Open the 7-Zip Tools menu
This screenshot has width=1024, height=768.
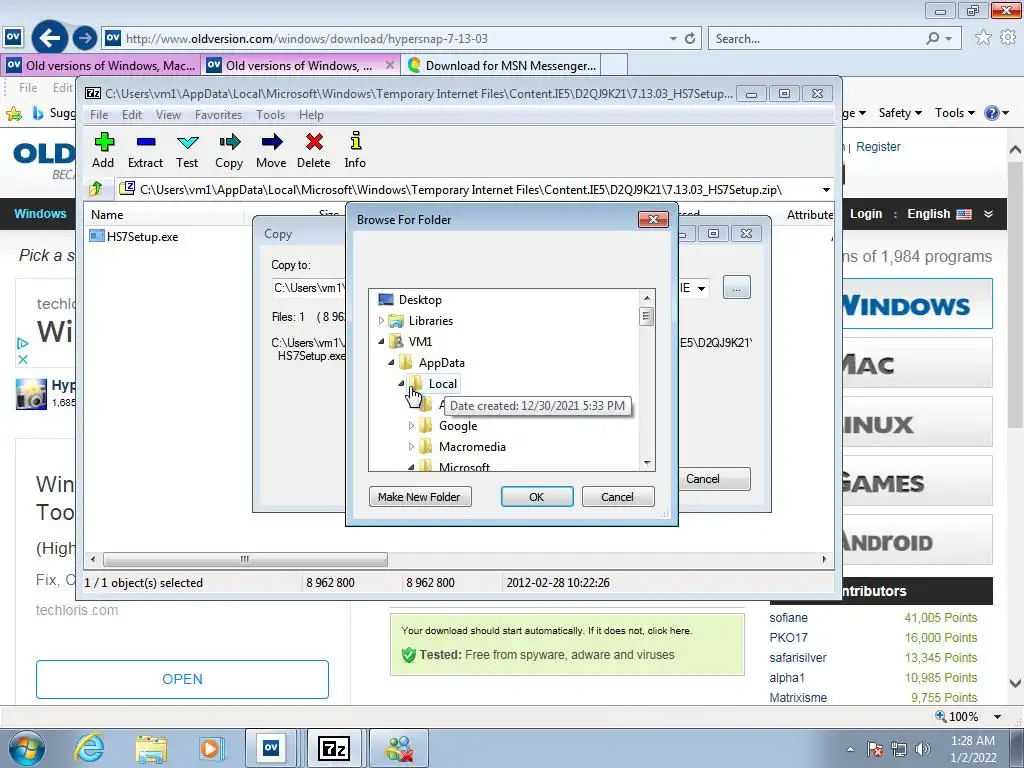coord(270,115)
